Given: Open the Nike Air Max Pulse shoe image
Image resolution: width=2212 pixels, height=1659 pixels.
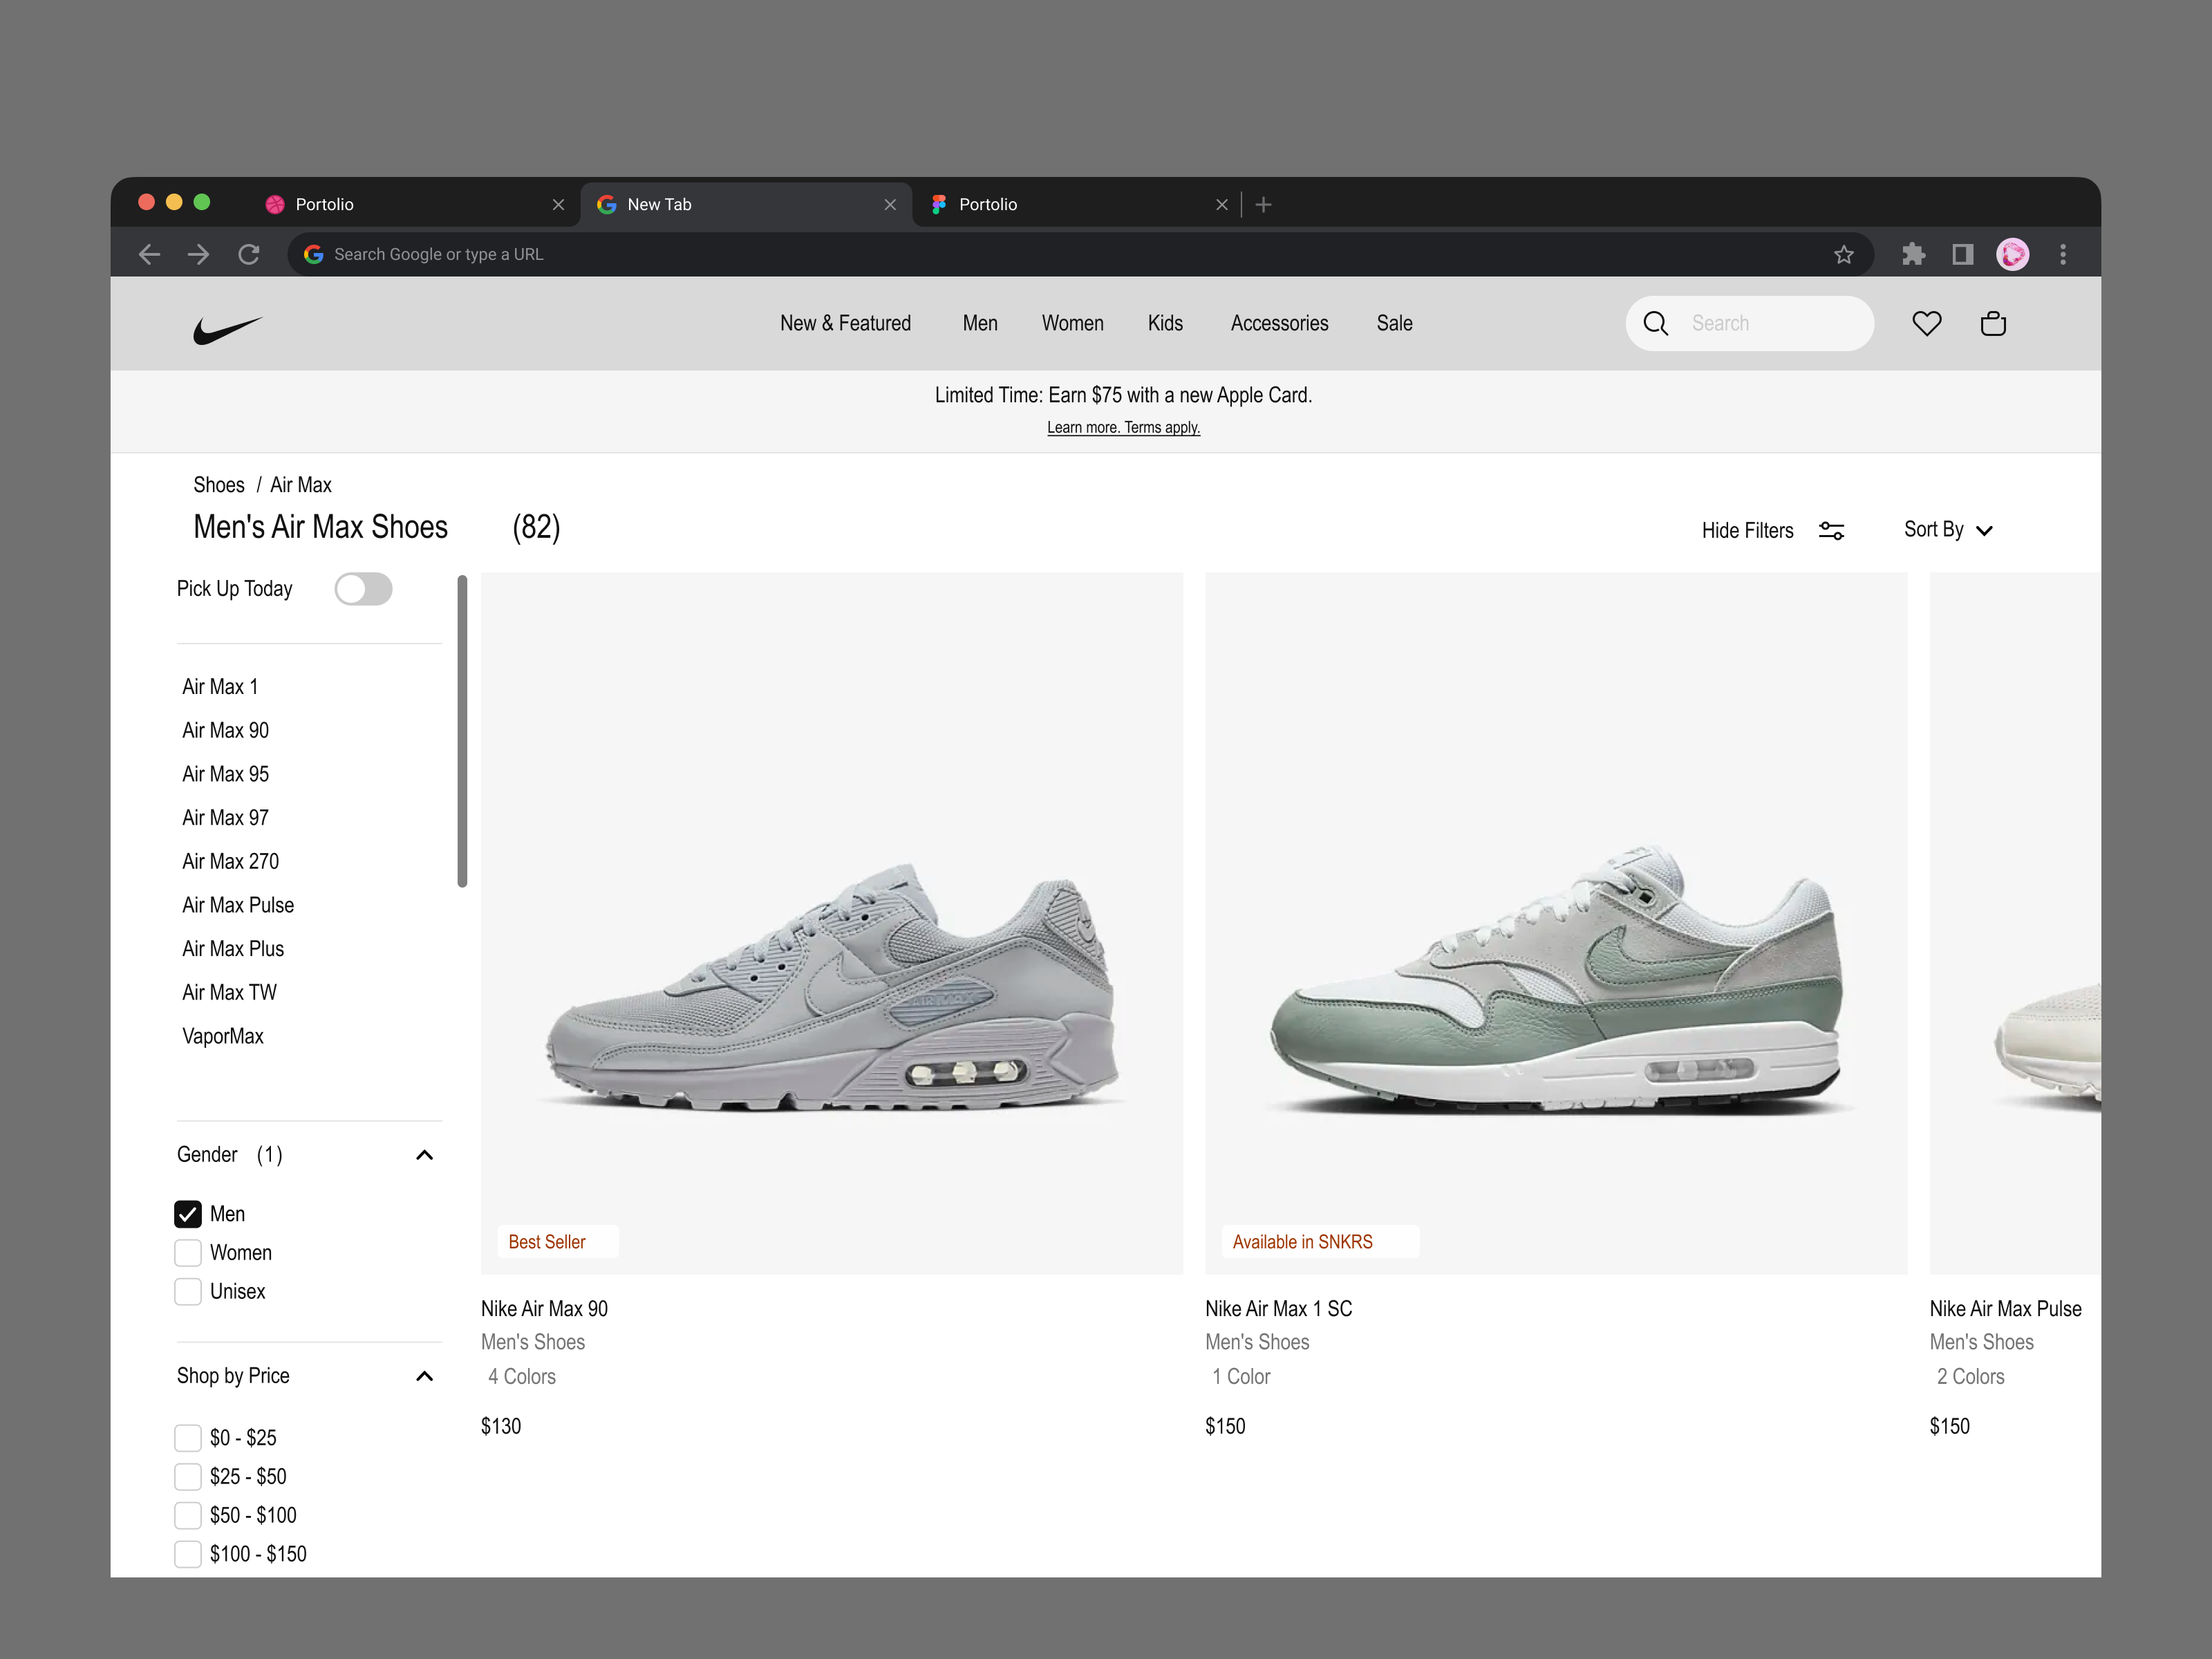Looking at the screenshot, I should [x=2015, y=923].
